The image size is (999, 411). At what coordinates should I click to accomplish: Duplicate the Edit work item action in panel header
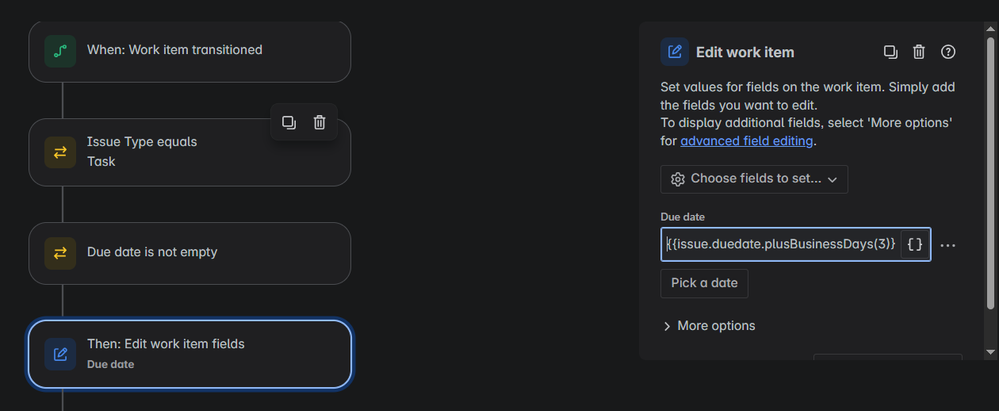(891, 52)
